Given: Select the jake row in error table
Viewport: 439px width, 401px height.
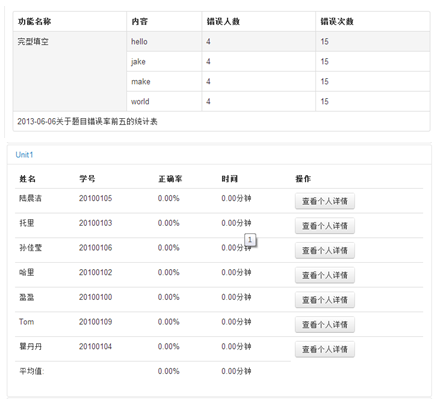Looking at the screenshot, I should click(x=278, y=61).
